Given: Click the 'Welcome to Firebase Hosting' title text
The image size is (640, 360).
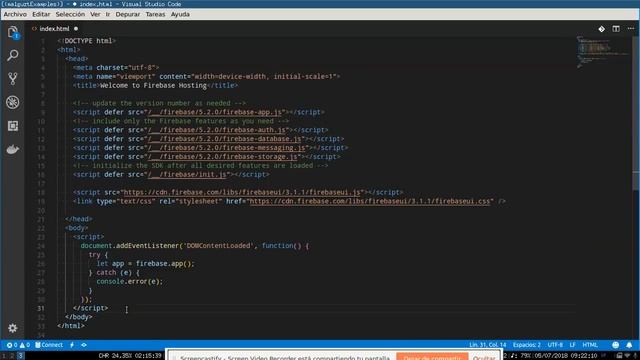Looking at the screenshot, I should click(153, 86).
